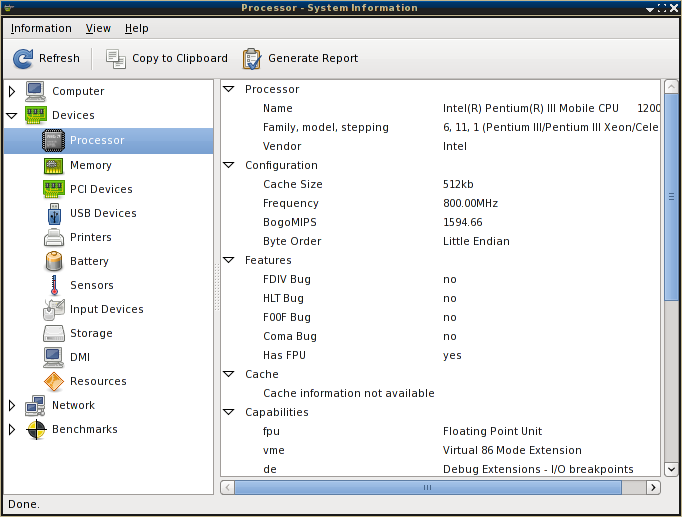Select USB Devices in the sidebar
Screen dimensions: 682x517
click(108, 213)
